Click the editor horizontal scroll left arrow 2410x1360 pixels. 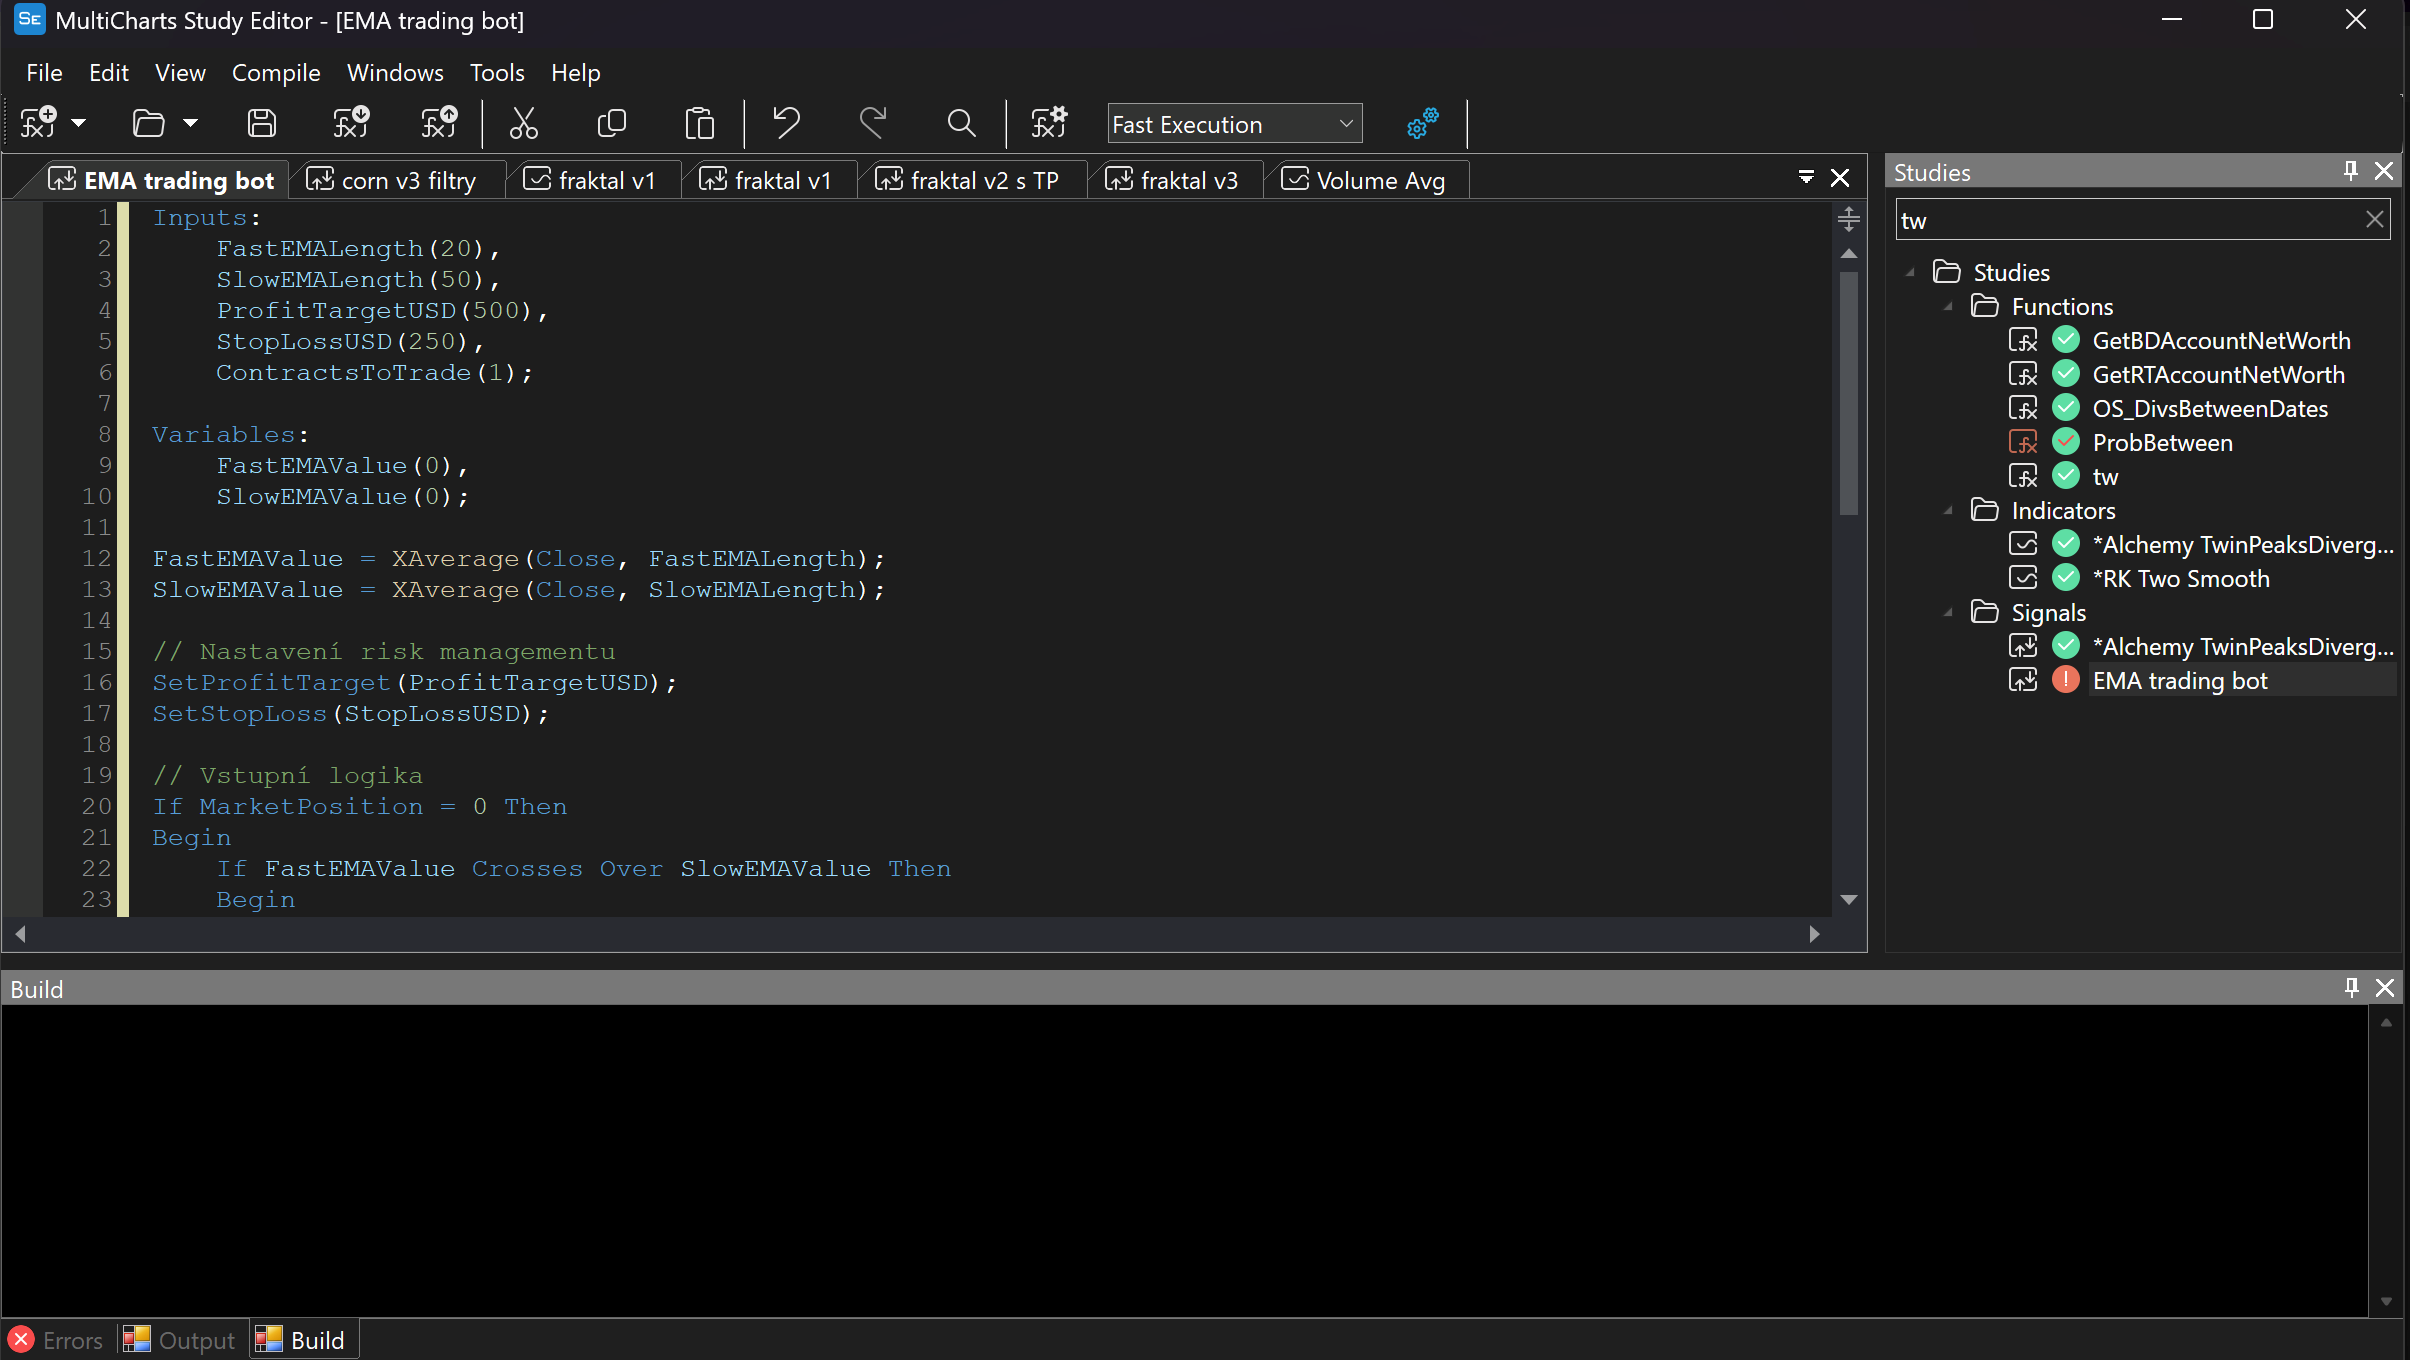click(20, 934)
